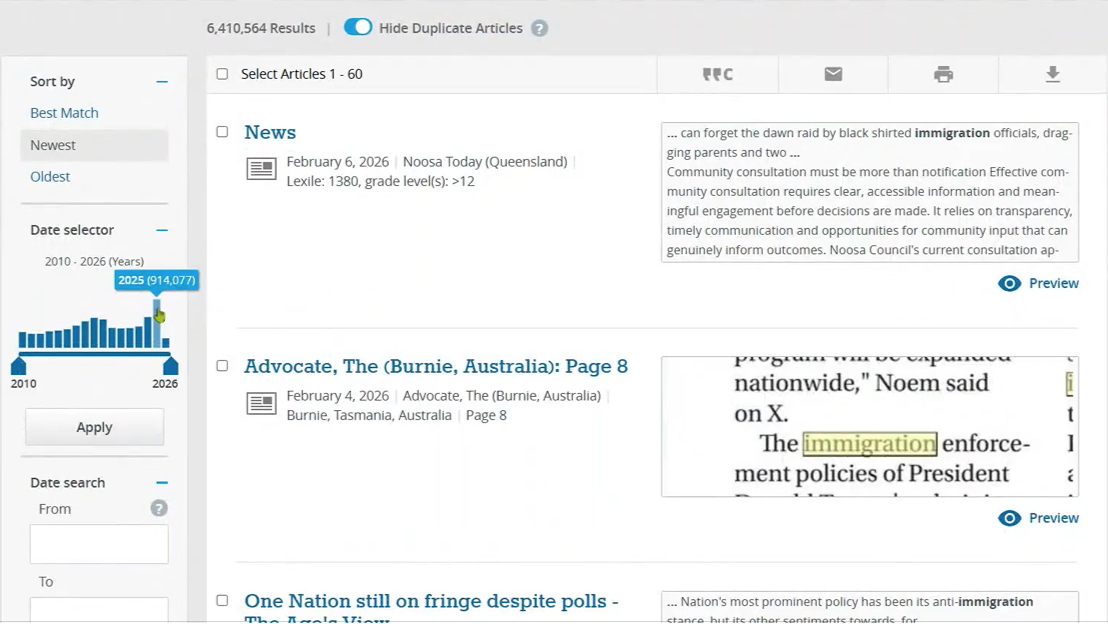The height and width of the screenshot is (624, 1108).
Task: Click the Advocate page image snippet thumbnail
Action: coord(870,427)
